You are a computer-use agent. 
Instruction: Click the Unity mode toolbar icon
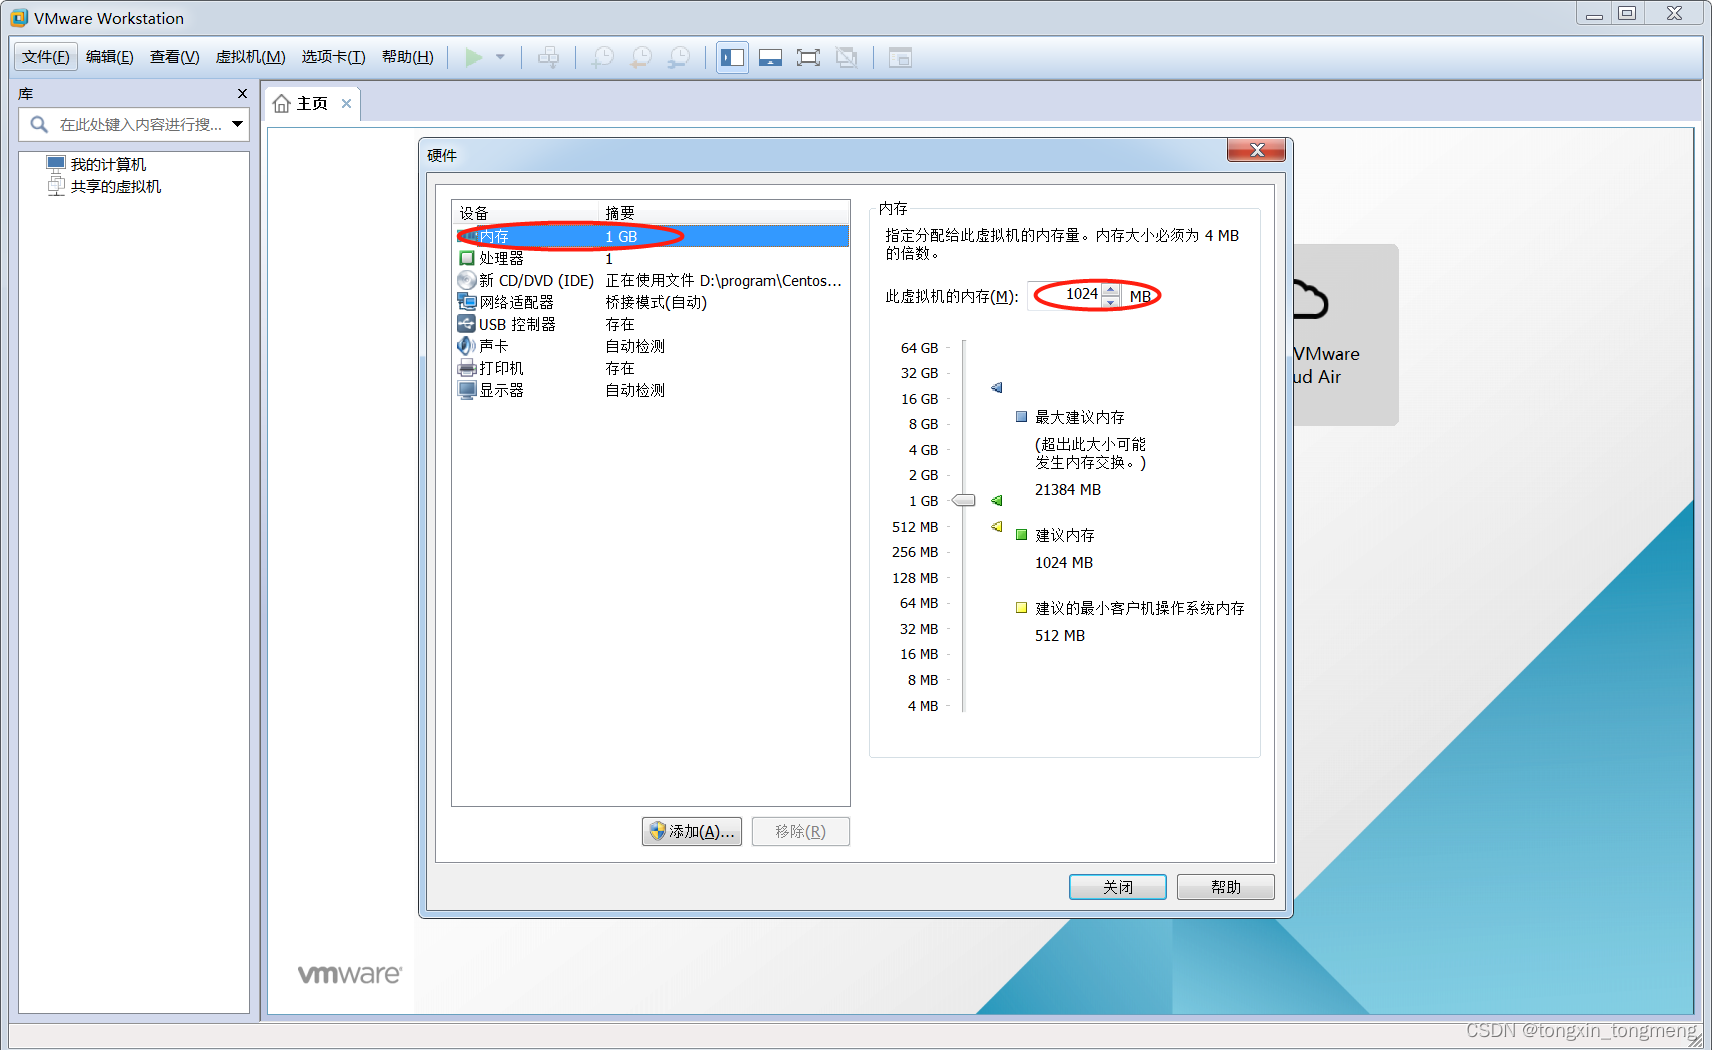tap(847, 58)
